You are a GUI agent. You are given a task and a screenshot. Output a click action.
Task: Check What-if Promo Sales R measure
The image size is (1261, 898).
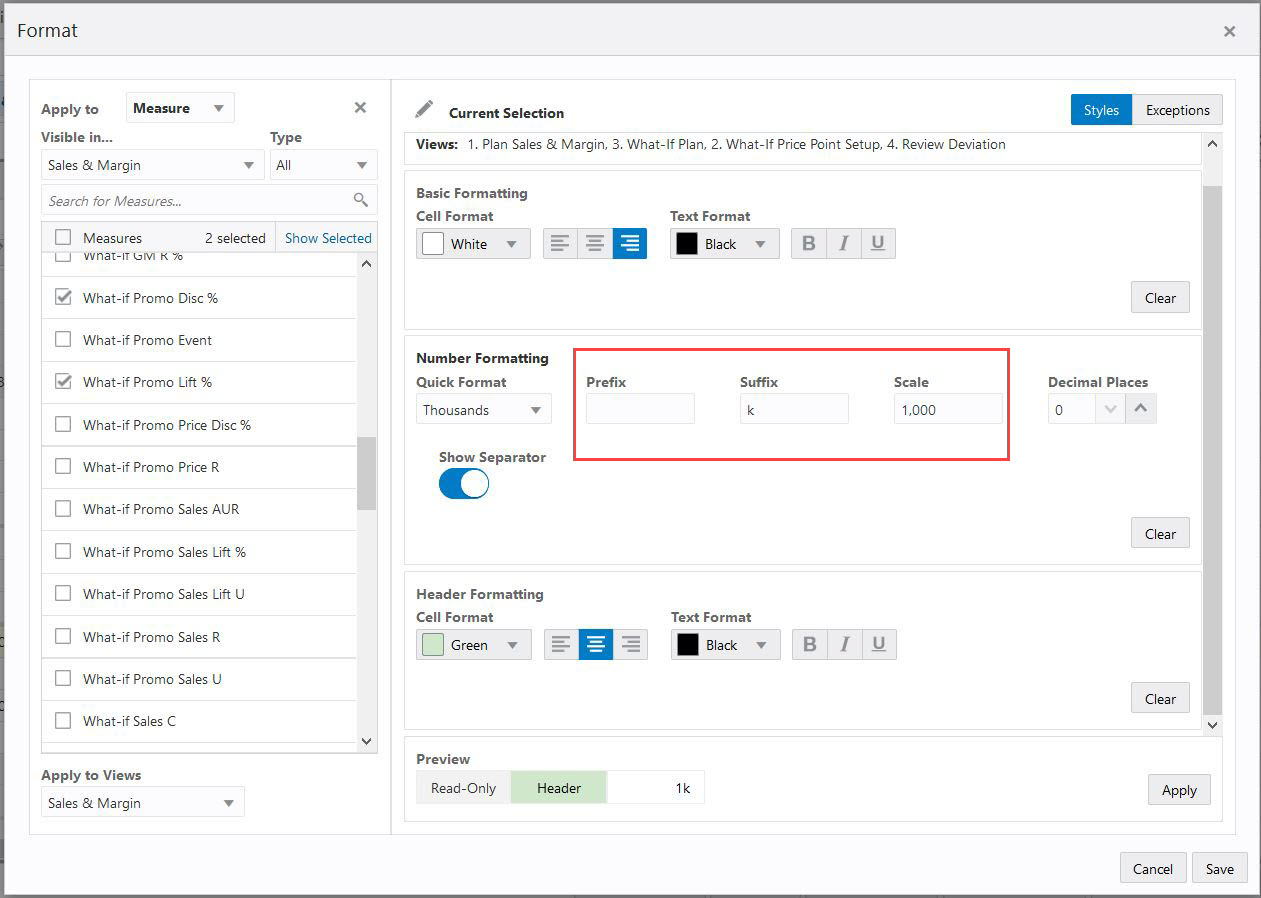point(63,636)
